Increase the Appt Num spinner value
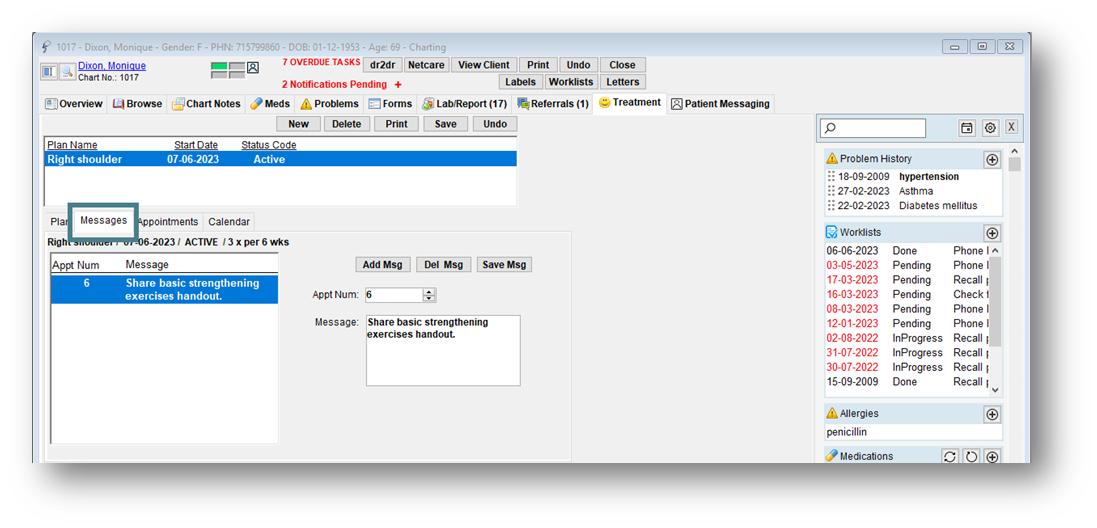1097x528 pixels. pyautogui.click(x=430, y=292)
